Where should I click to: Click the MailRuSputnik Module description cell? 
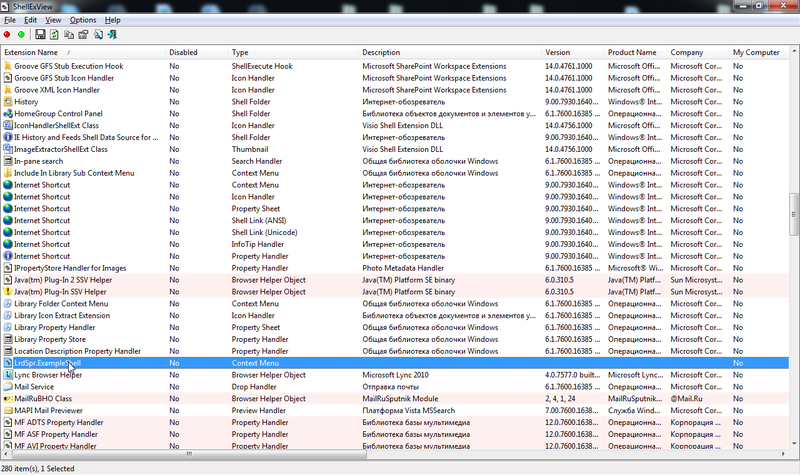[401, 398]
